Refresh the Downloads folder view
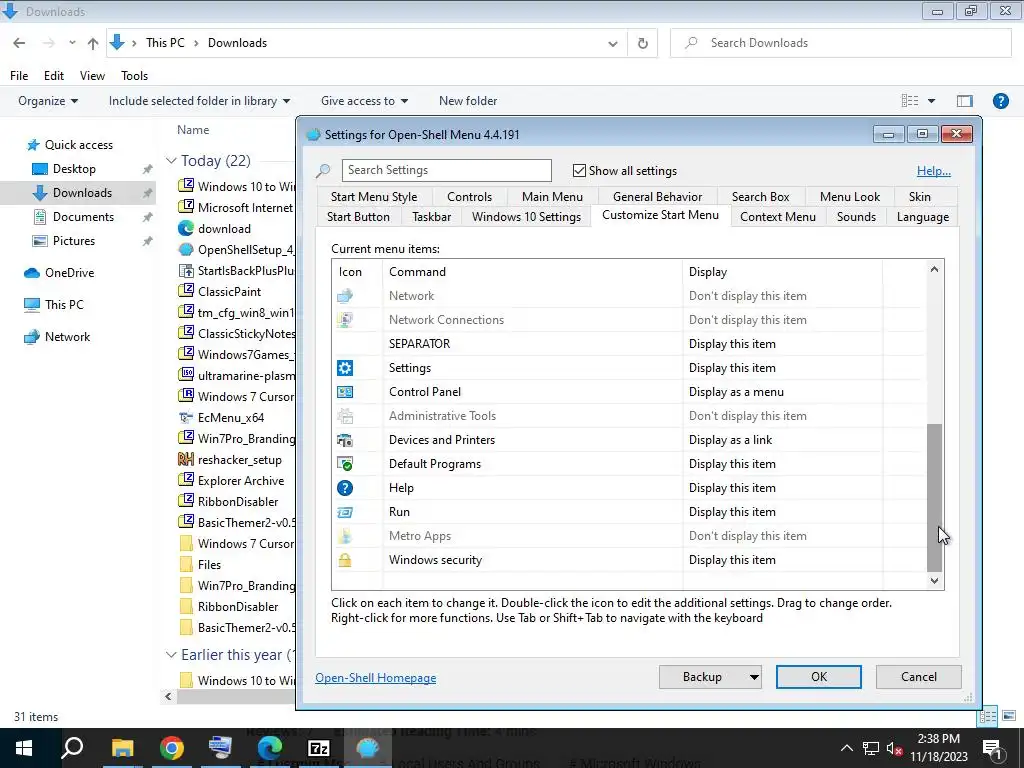The width and height of the screenshot is (1024, 768). click(x=643, y=43)
